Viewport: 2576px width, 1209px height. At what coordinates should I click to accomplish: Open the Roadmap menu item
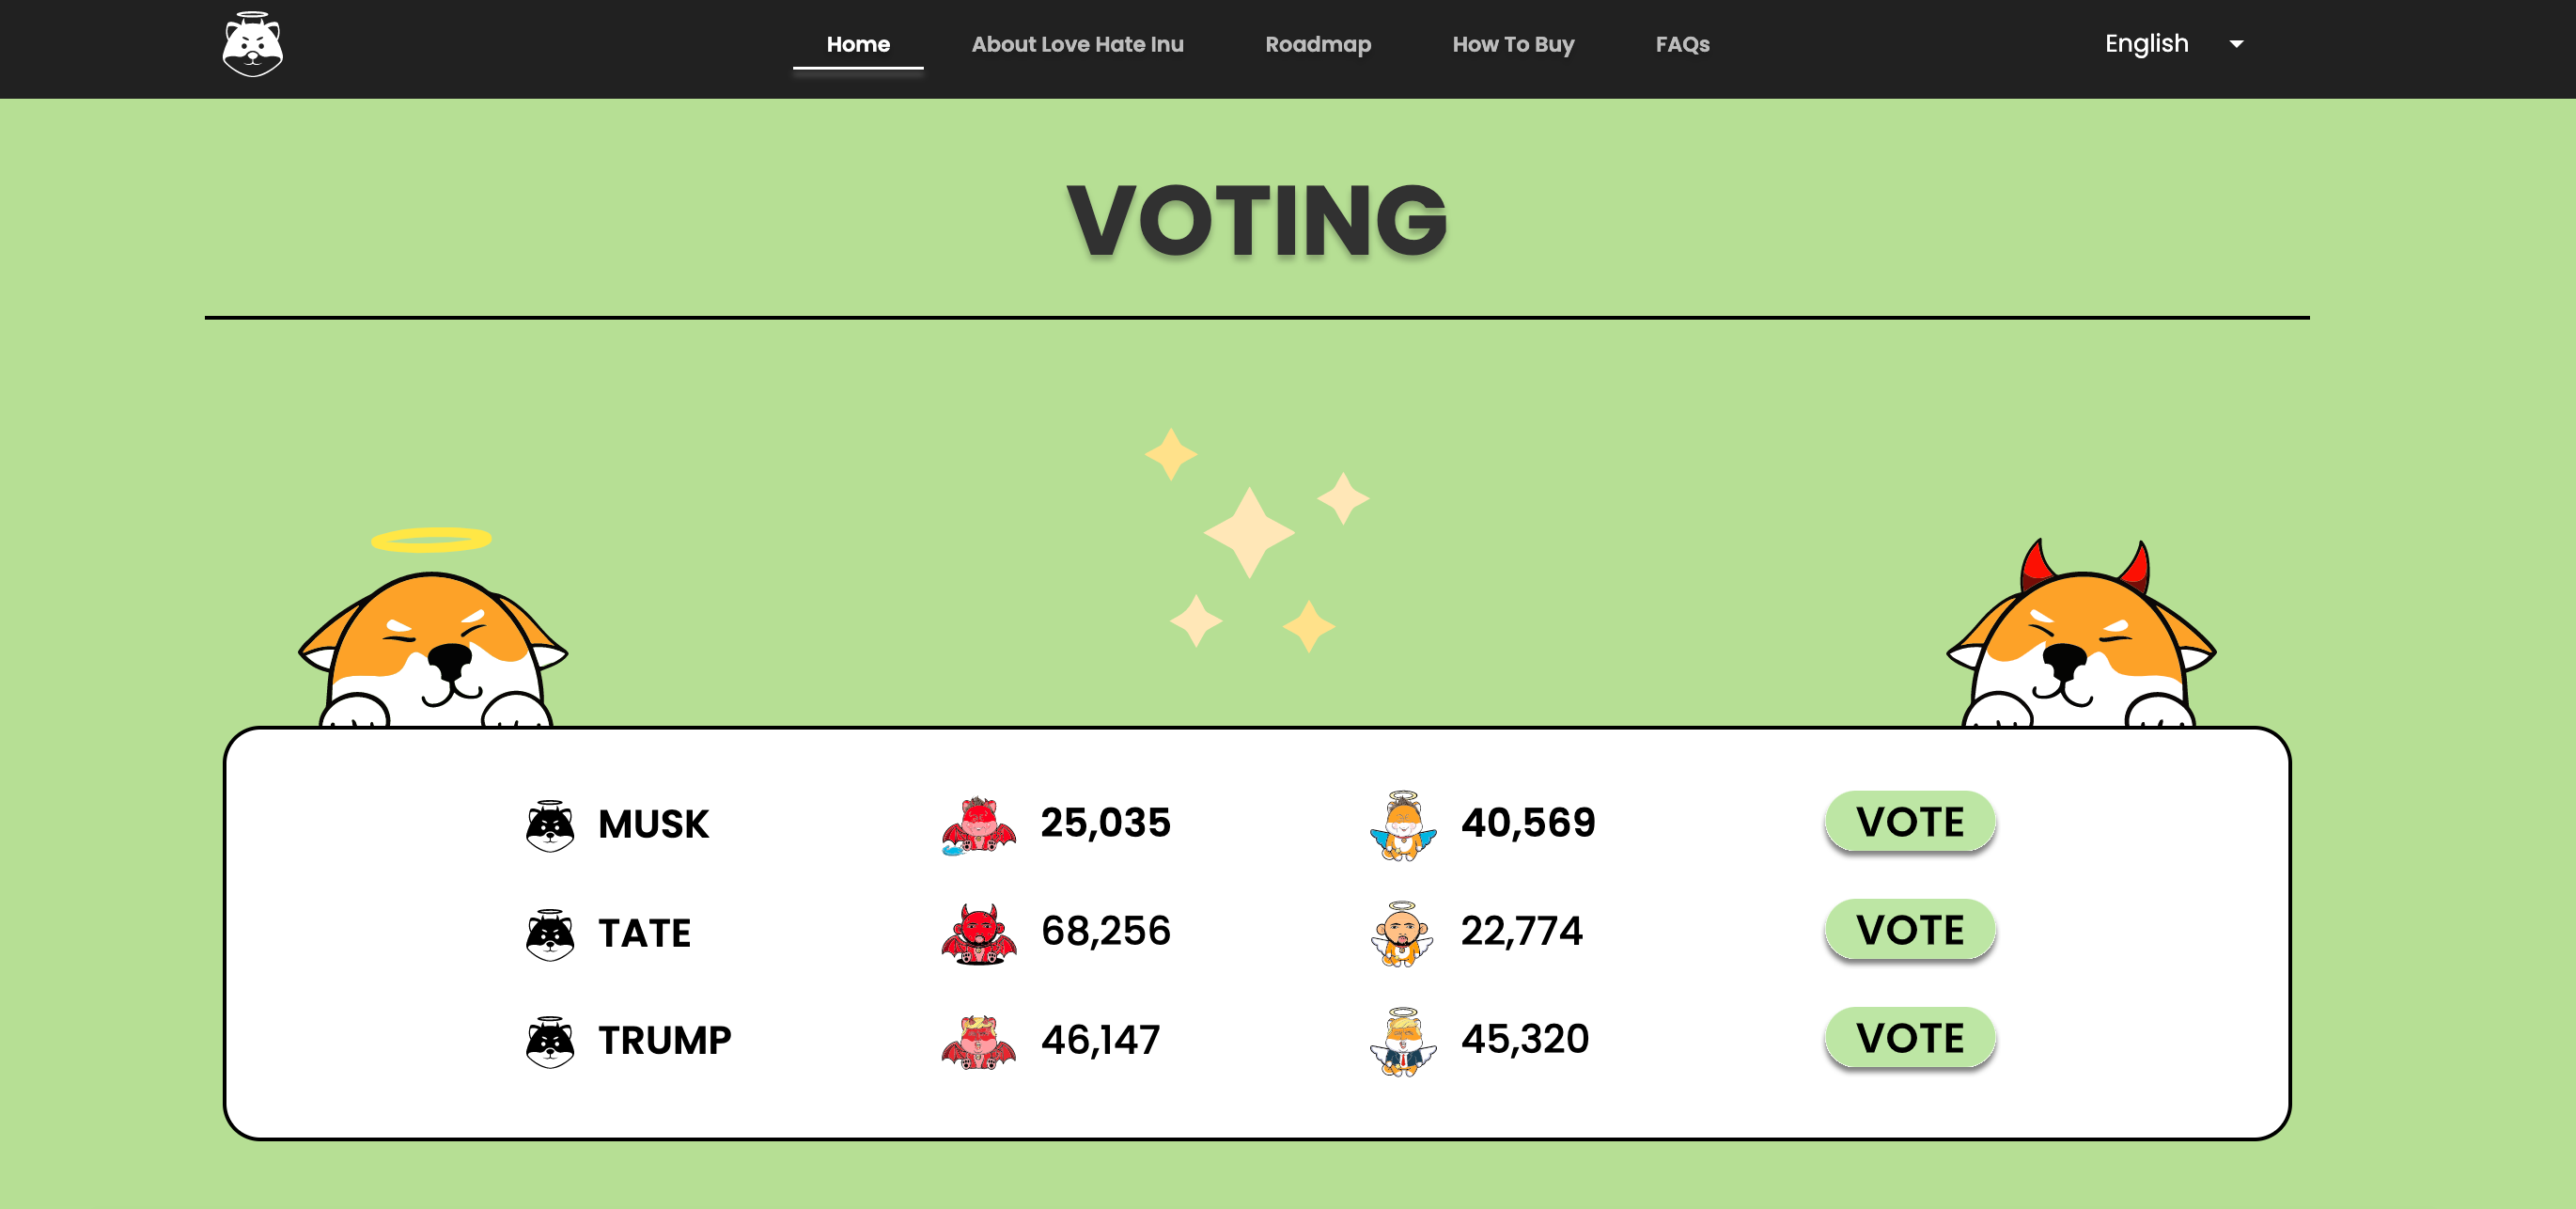1318,44
